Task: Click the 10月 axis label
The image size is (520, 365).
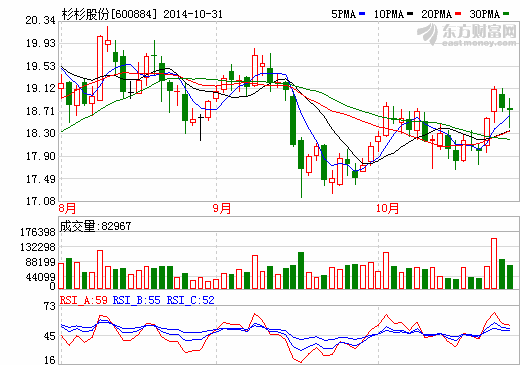Action: pos(387,208)
